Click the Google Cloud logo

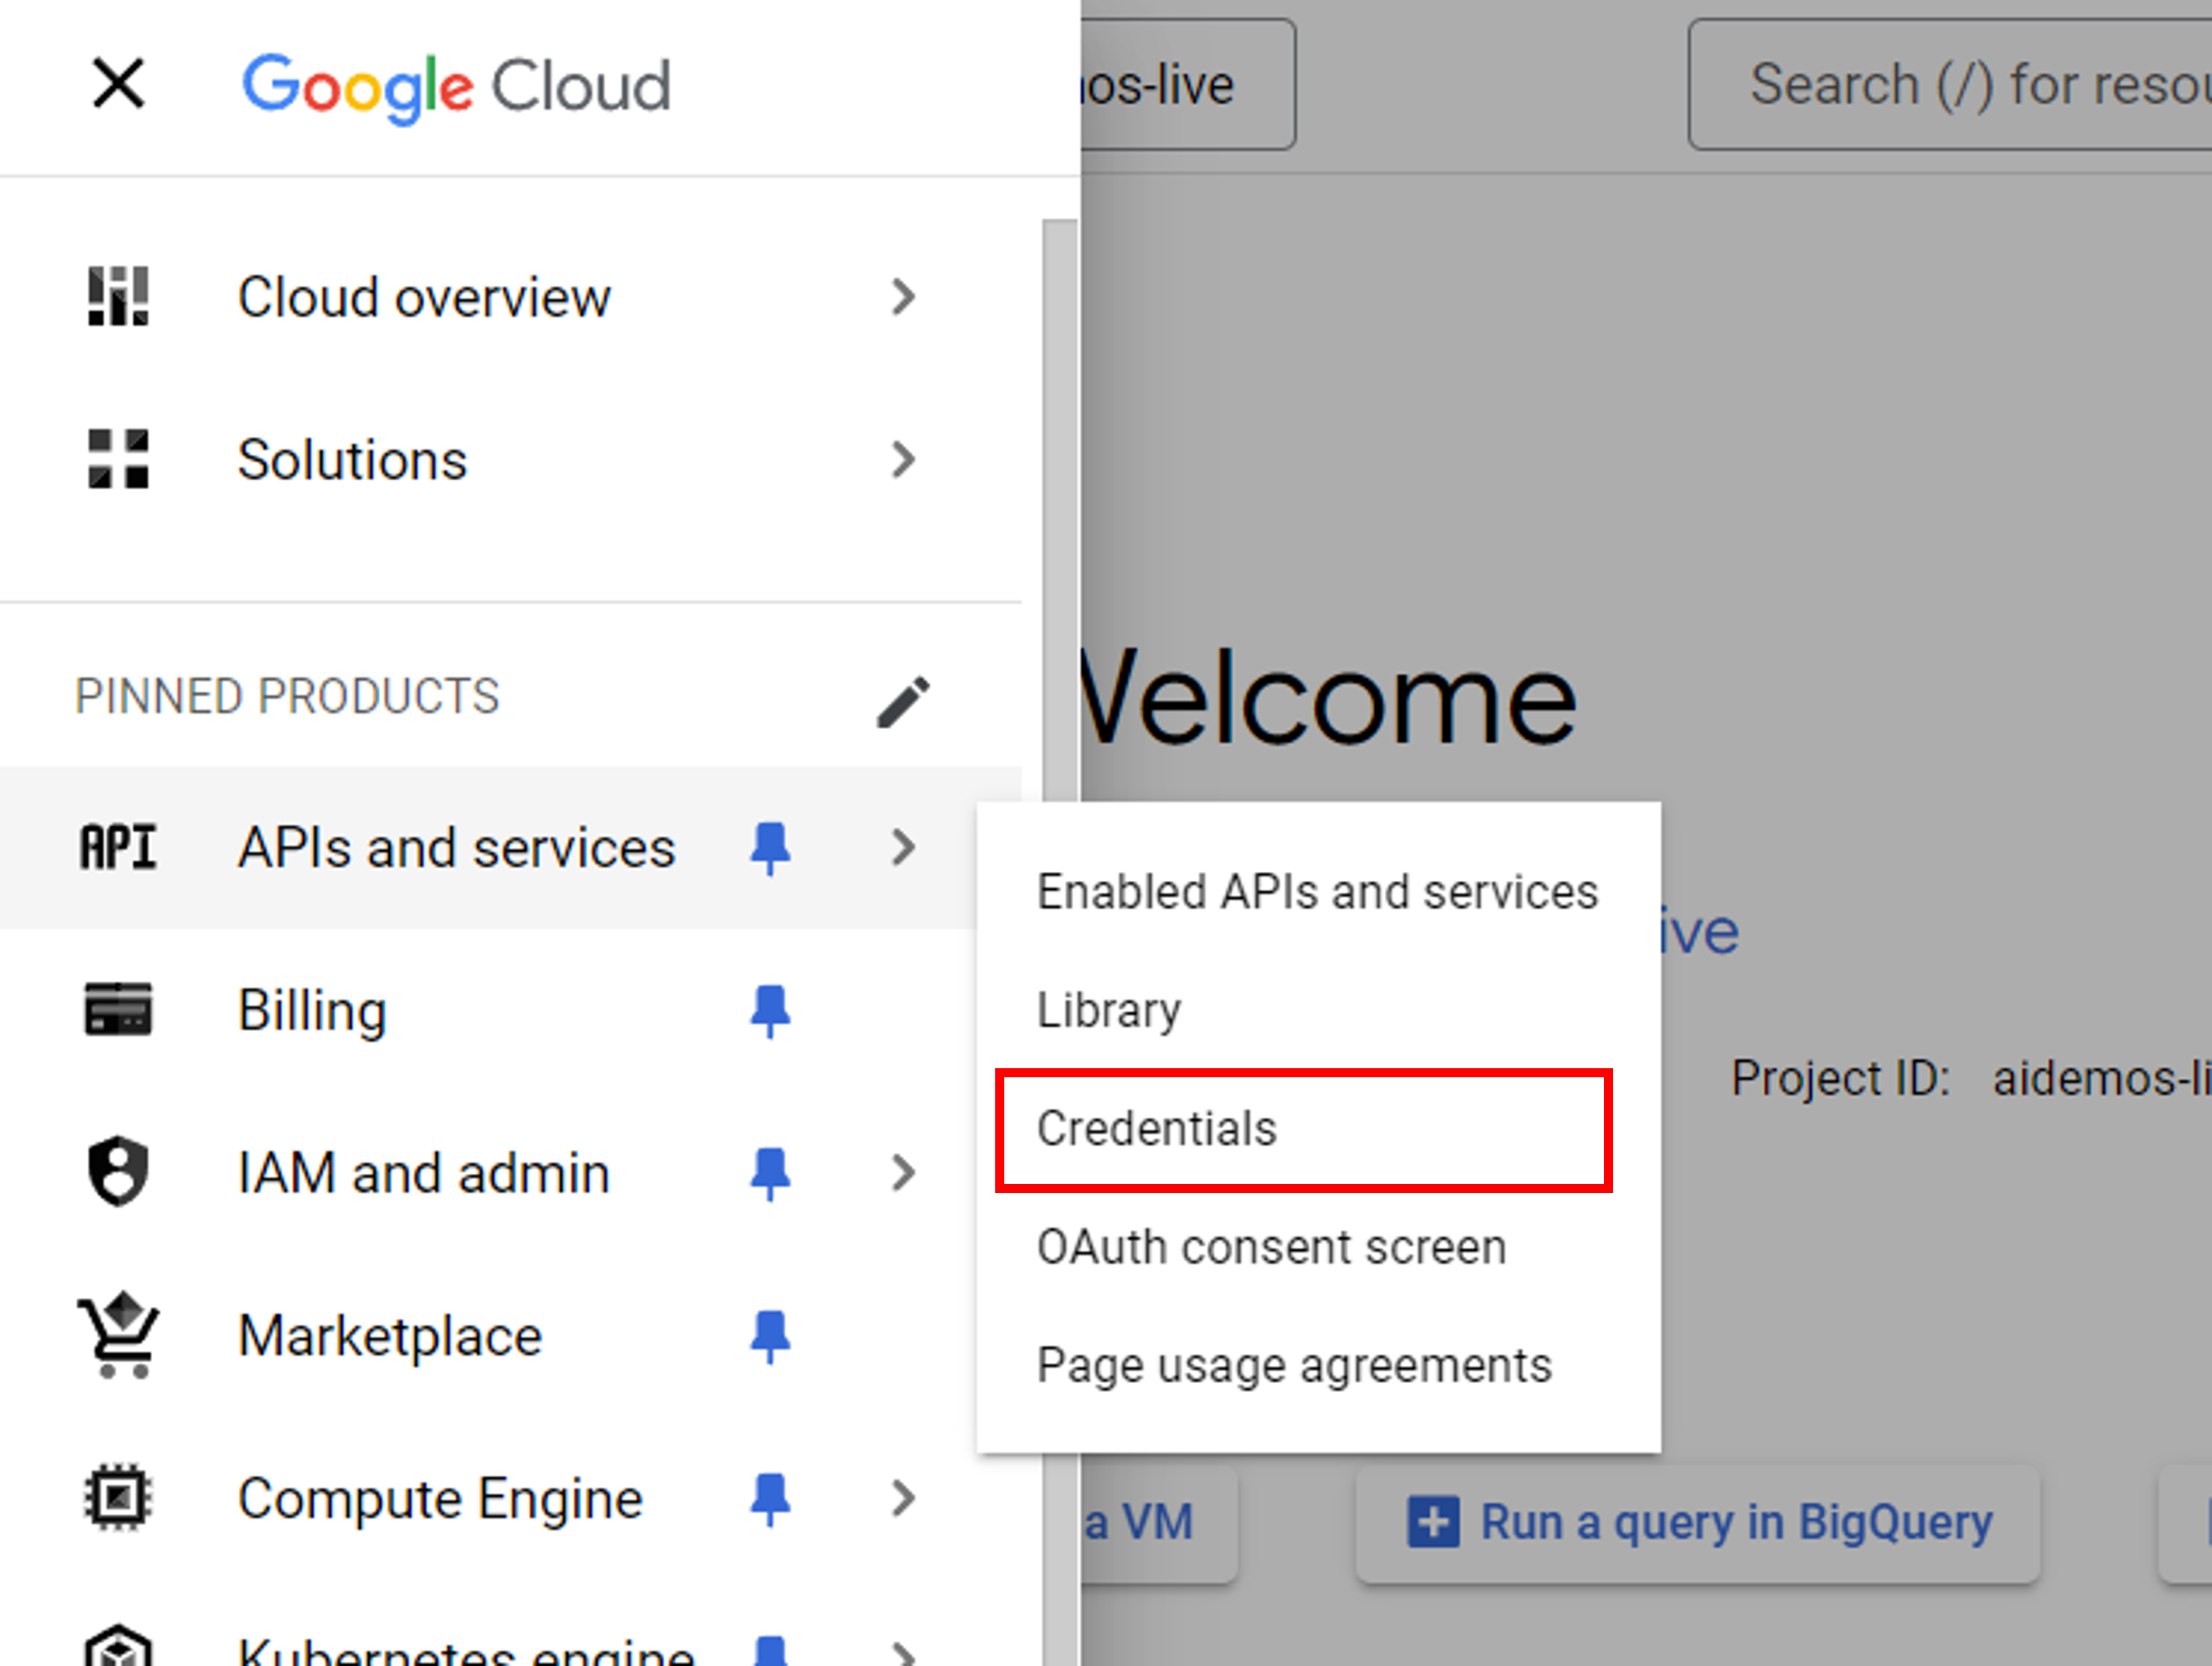tap(456, 87)
